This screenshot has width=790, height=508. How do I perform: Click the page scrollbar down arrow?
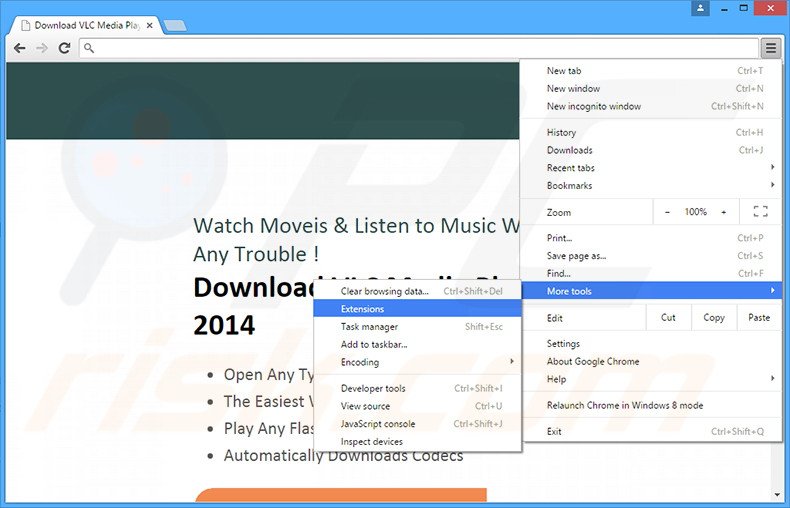click(x=776, y=496)
